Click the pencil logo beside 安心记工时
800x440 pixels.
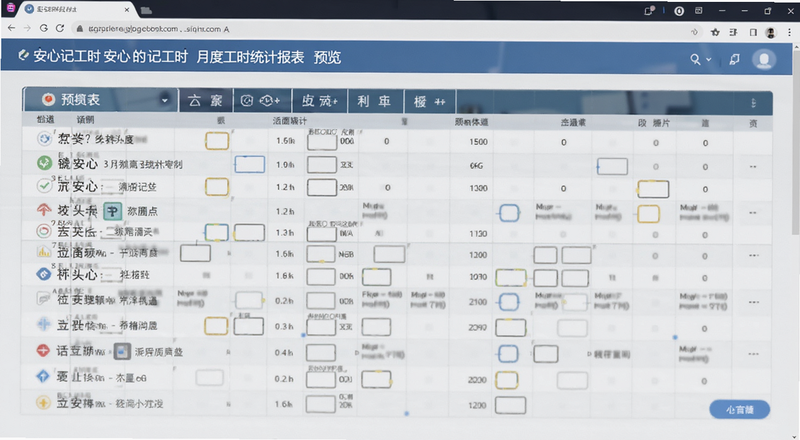coord(23,55)
